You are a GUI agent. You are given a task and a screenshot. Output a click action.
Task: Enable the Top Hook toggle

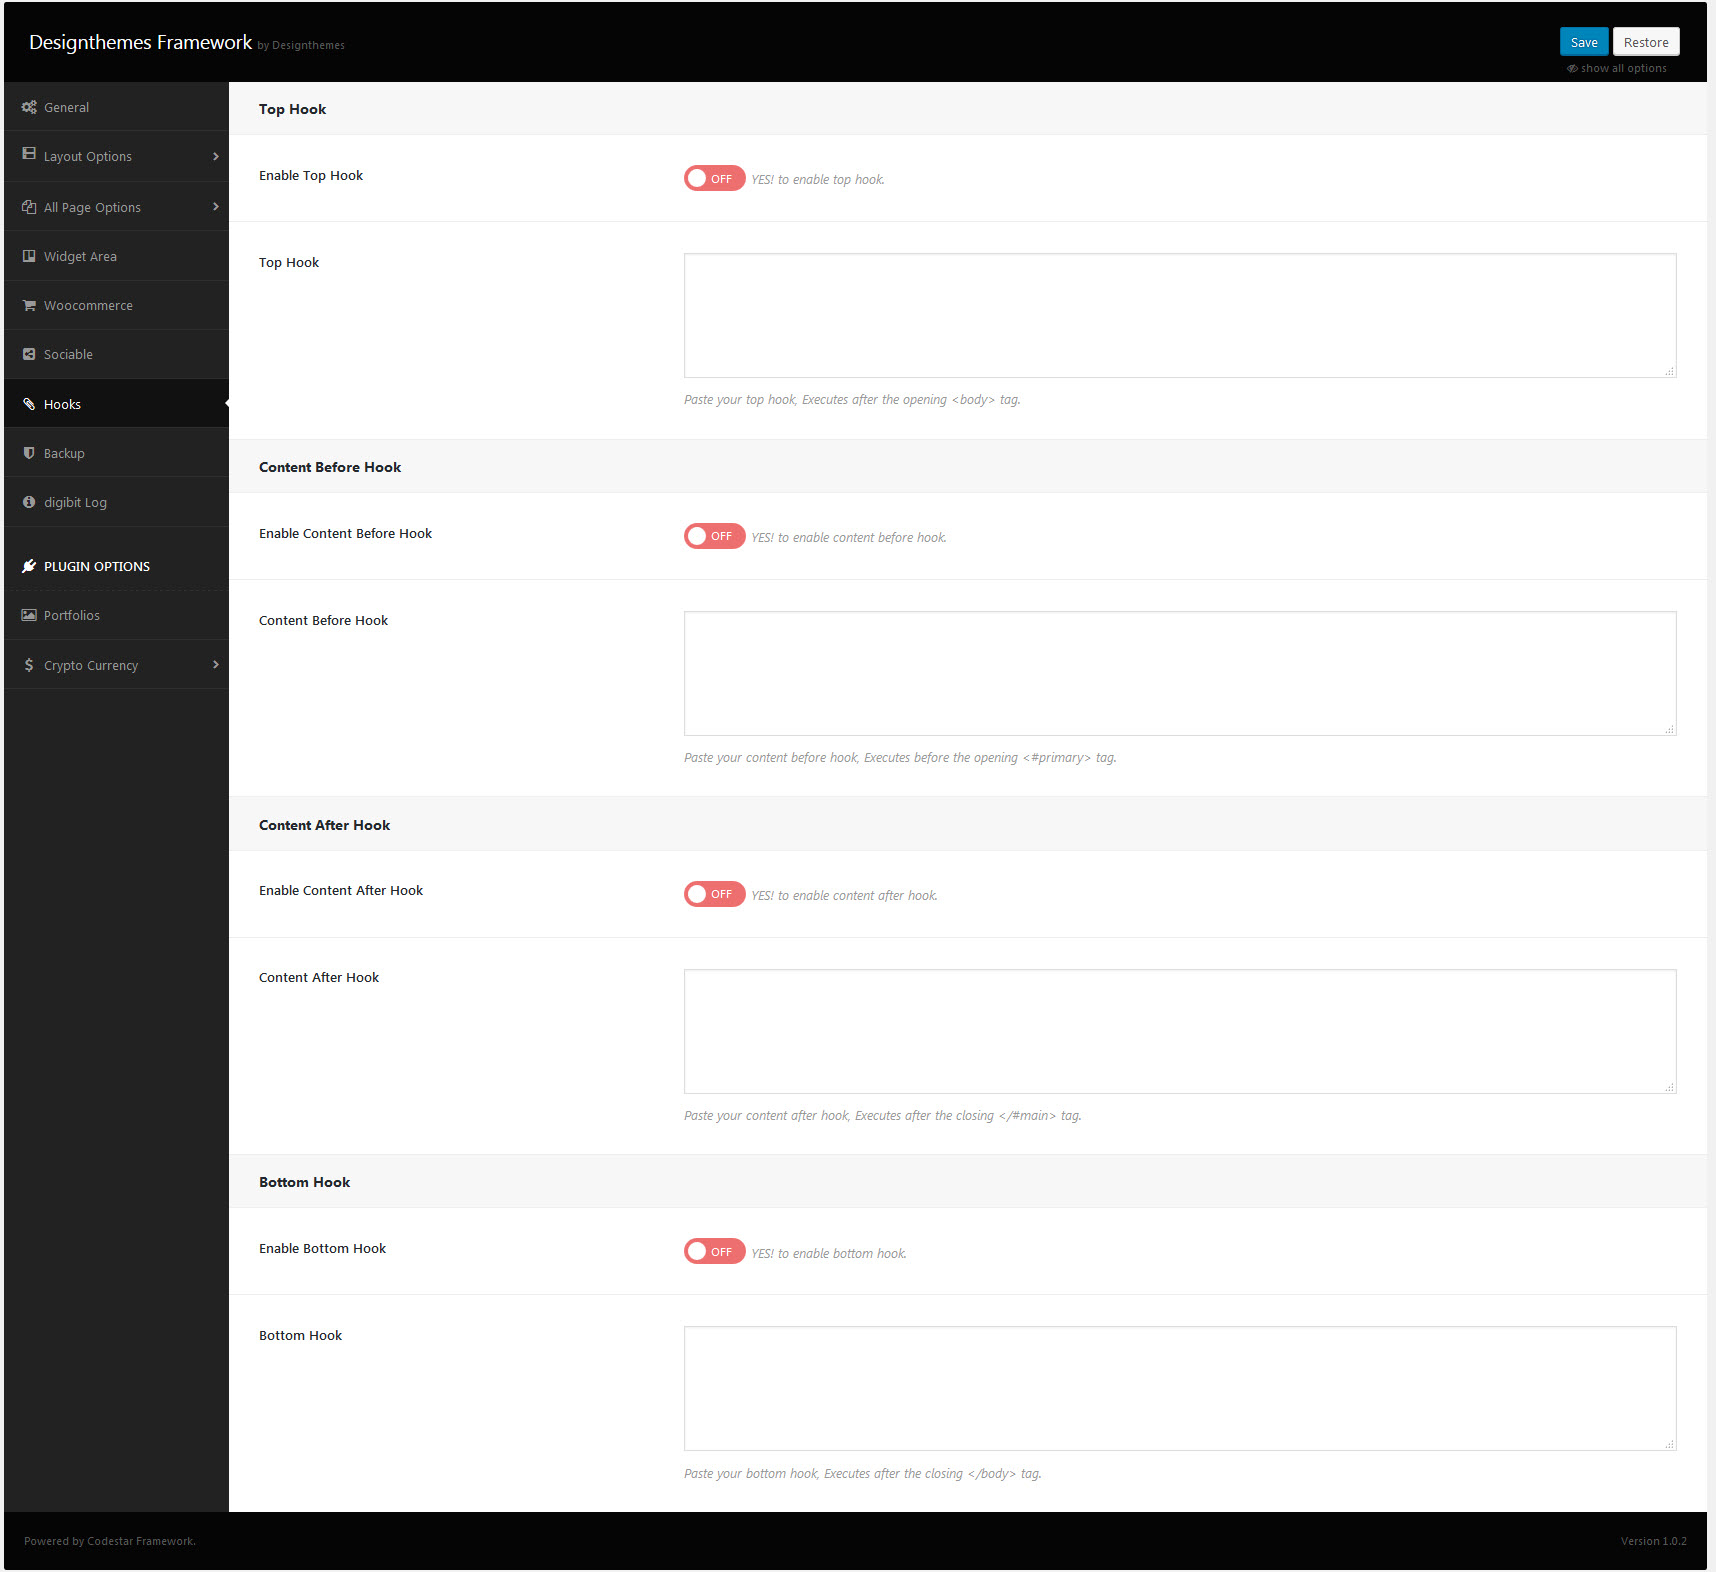[x=714, y=178]
